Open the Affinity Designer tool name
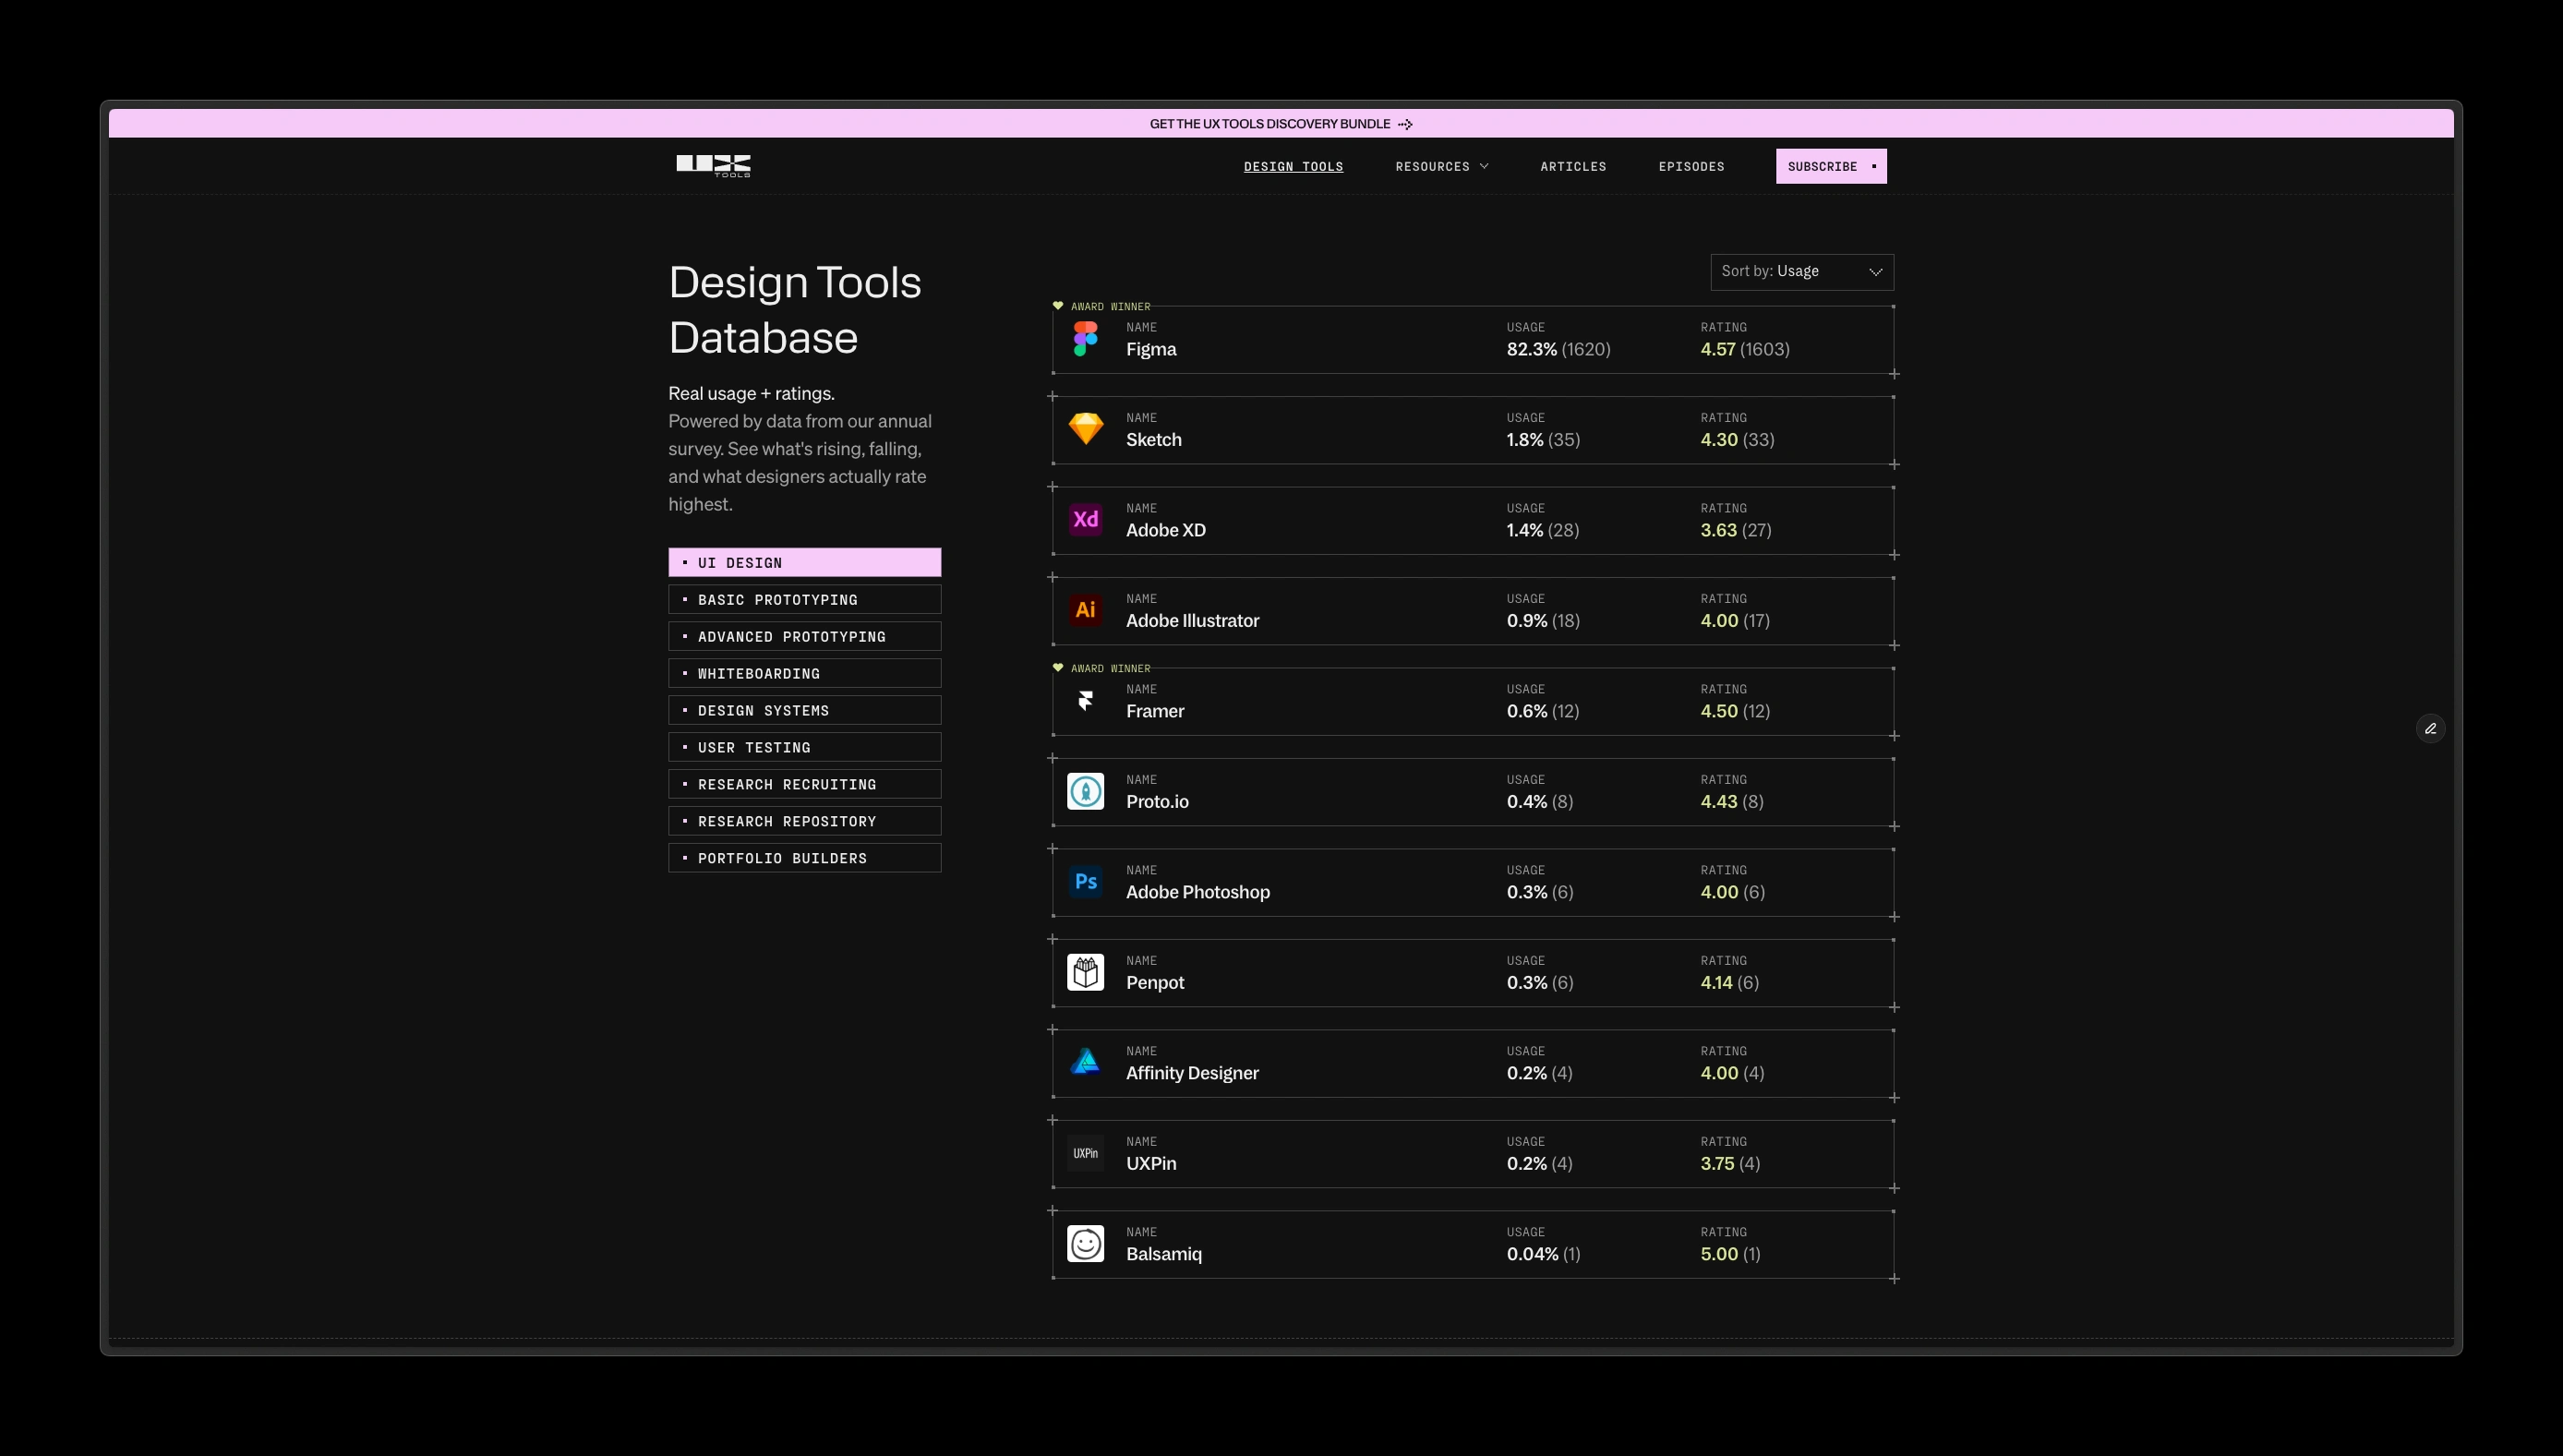2563x1456 pixels. point(1192,1073)
